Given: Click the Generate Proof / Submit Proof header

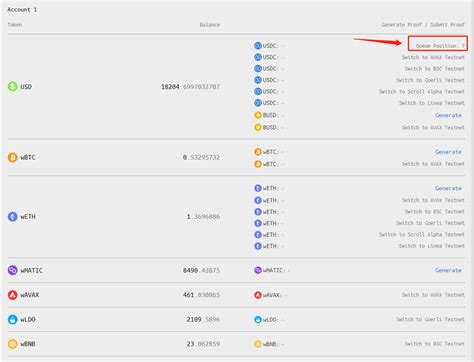Looking at the screenshot, I should pos(423,25).
